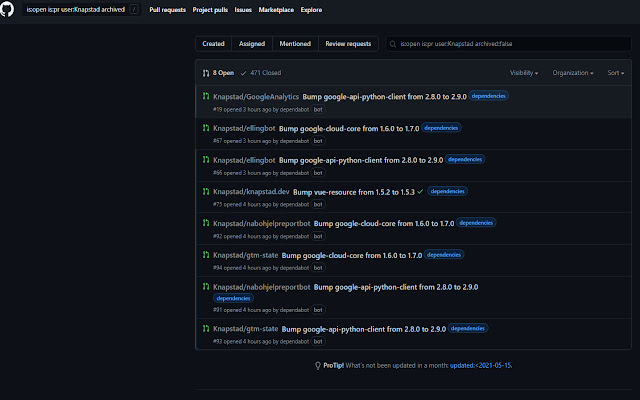Click PR icon for ellingbot google-api-python-client row

[206, 160]
